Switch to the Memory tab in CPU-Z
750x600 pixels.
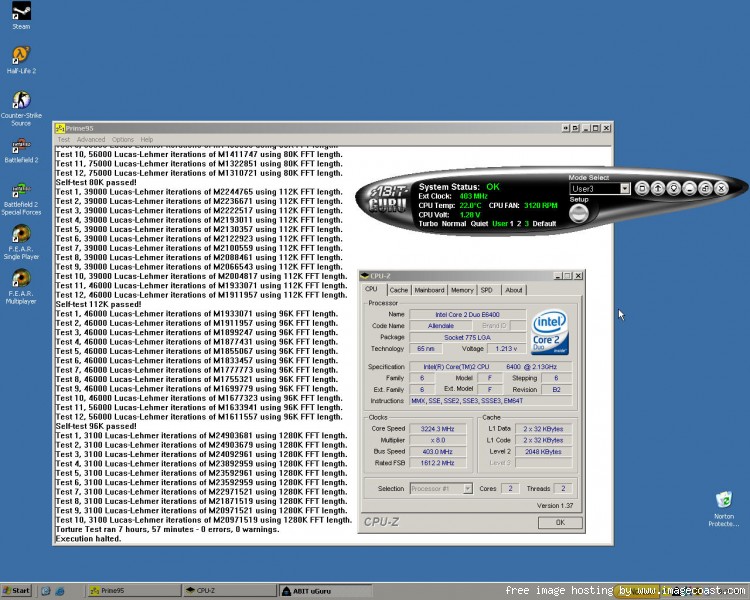[462, 290]
